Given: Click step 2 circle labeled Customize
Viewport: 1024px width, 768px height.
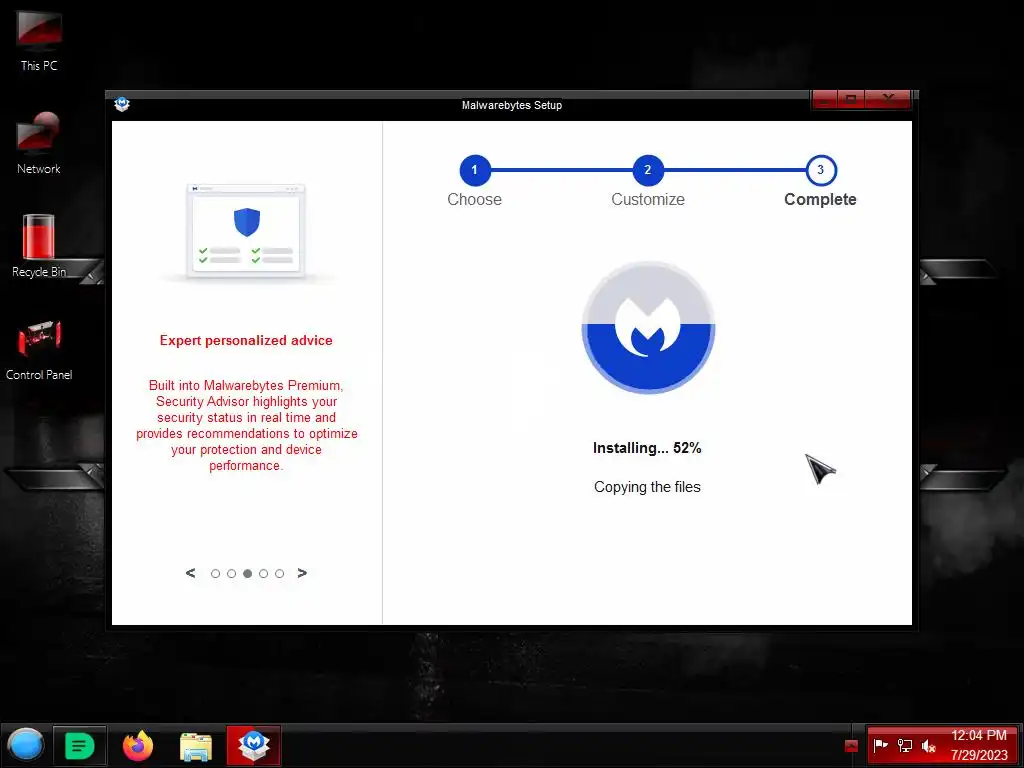Looking at the screenshot, I should pyautogui.click(x=648, y=170).
